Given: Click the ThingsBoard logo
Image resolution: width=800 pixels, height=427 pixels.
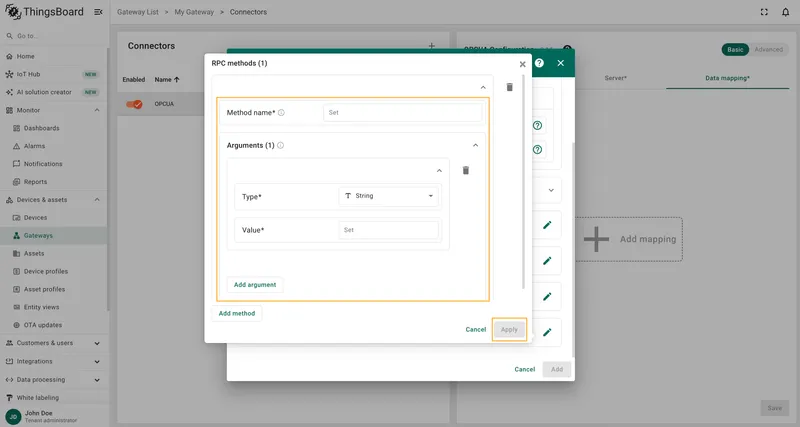Looking at the screenshot, I should 44,12.
